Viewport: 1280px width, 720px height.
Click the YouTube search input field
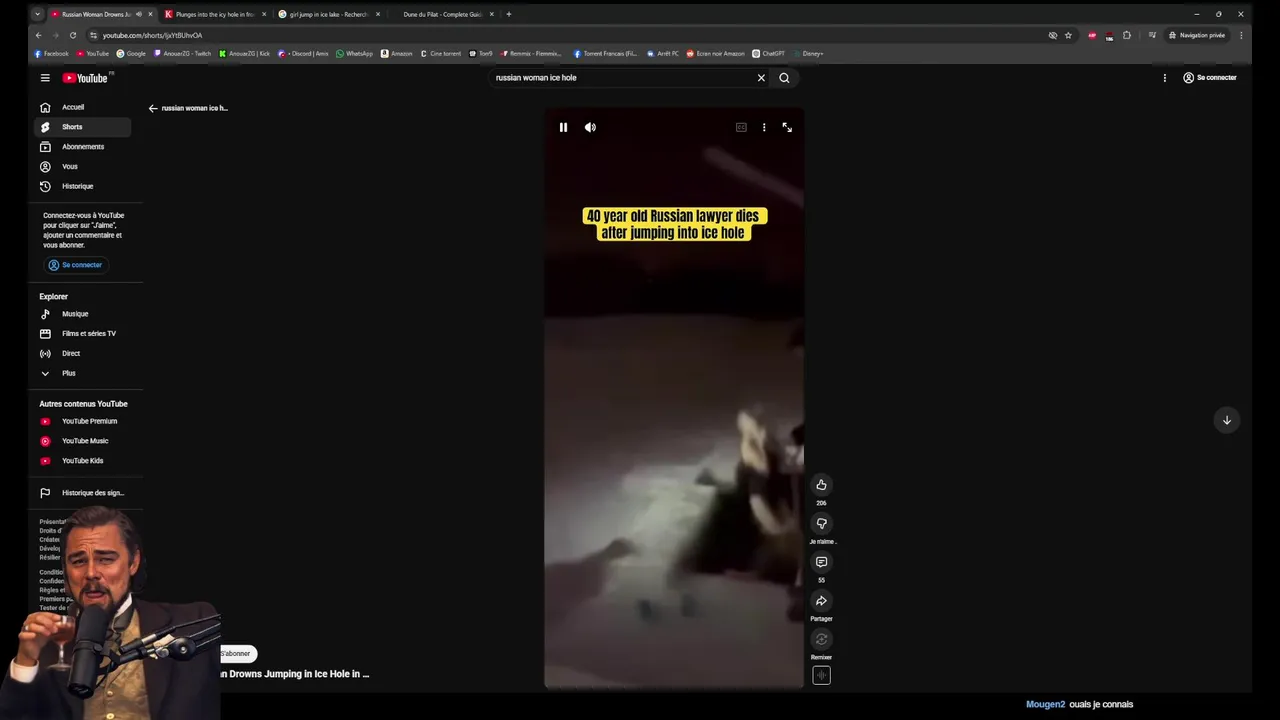pos(620,78)
